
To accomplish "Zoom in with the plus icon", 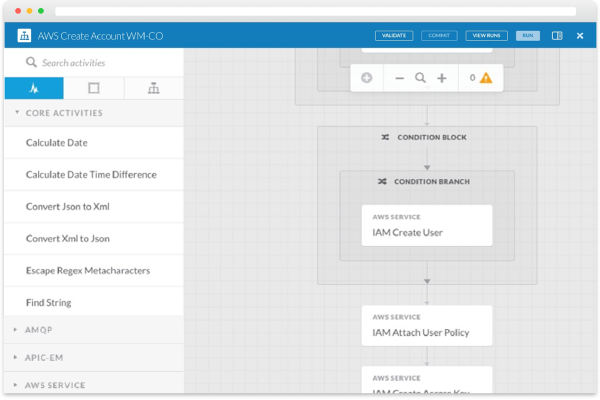I will tap(442, 78).
